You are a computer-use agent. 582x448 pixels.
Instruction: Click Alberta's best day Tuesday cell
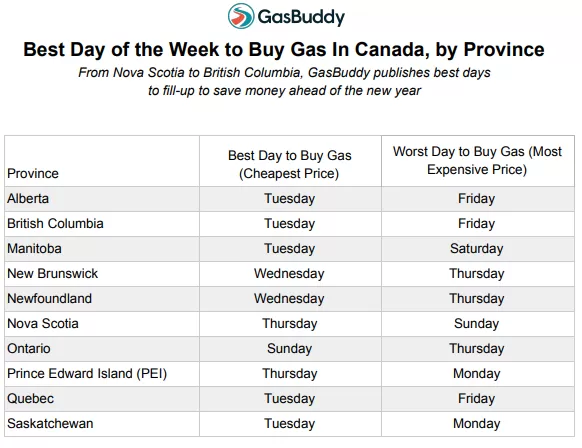[290, 199]
